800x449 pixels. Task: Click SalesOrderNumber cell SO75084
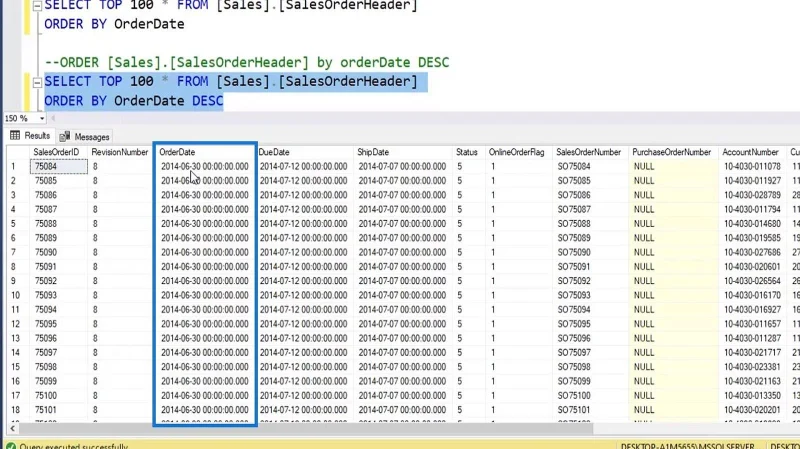590,166
